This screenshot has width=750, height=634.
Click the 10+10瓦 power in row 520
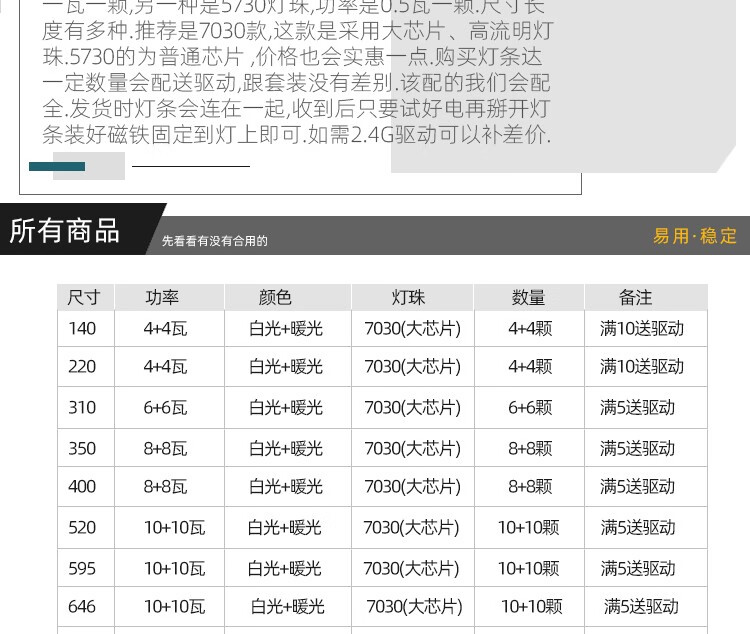coord(175,528)
